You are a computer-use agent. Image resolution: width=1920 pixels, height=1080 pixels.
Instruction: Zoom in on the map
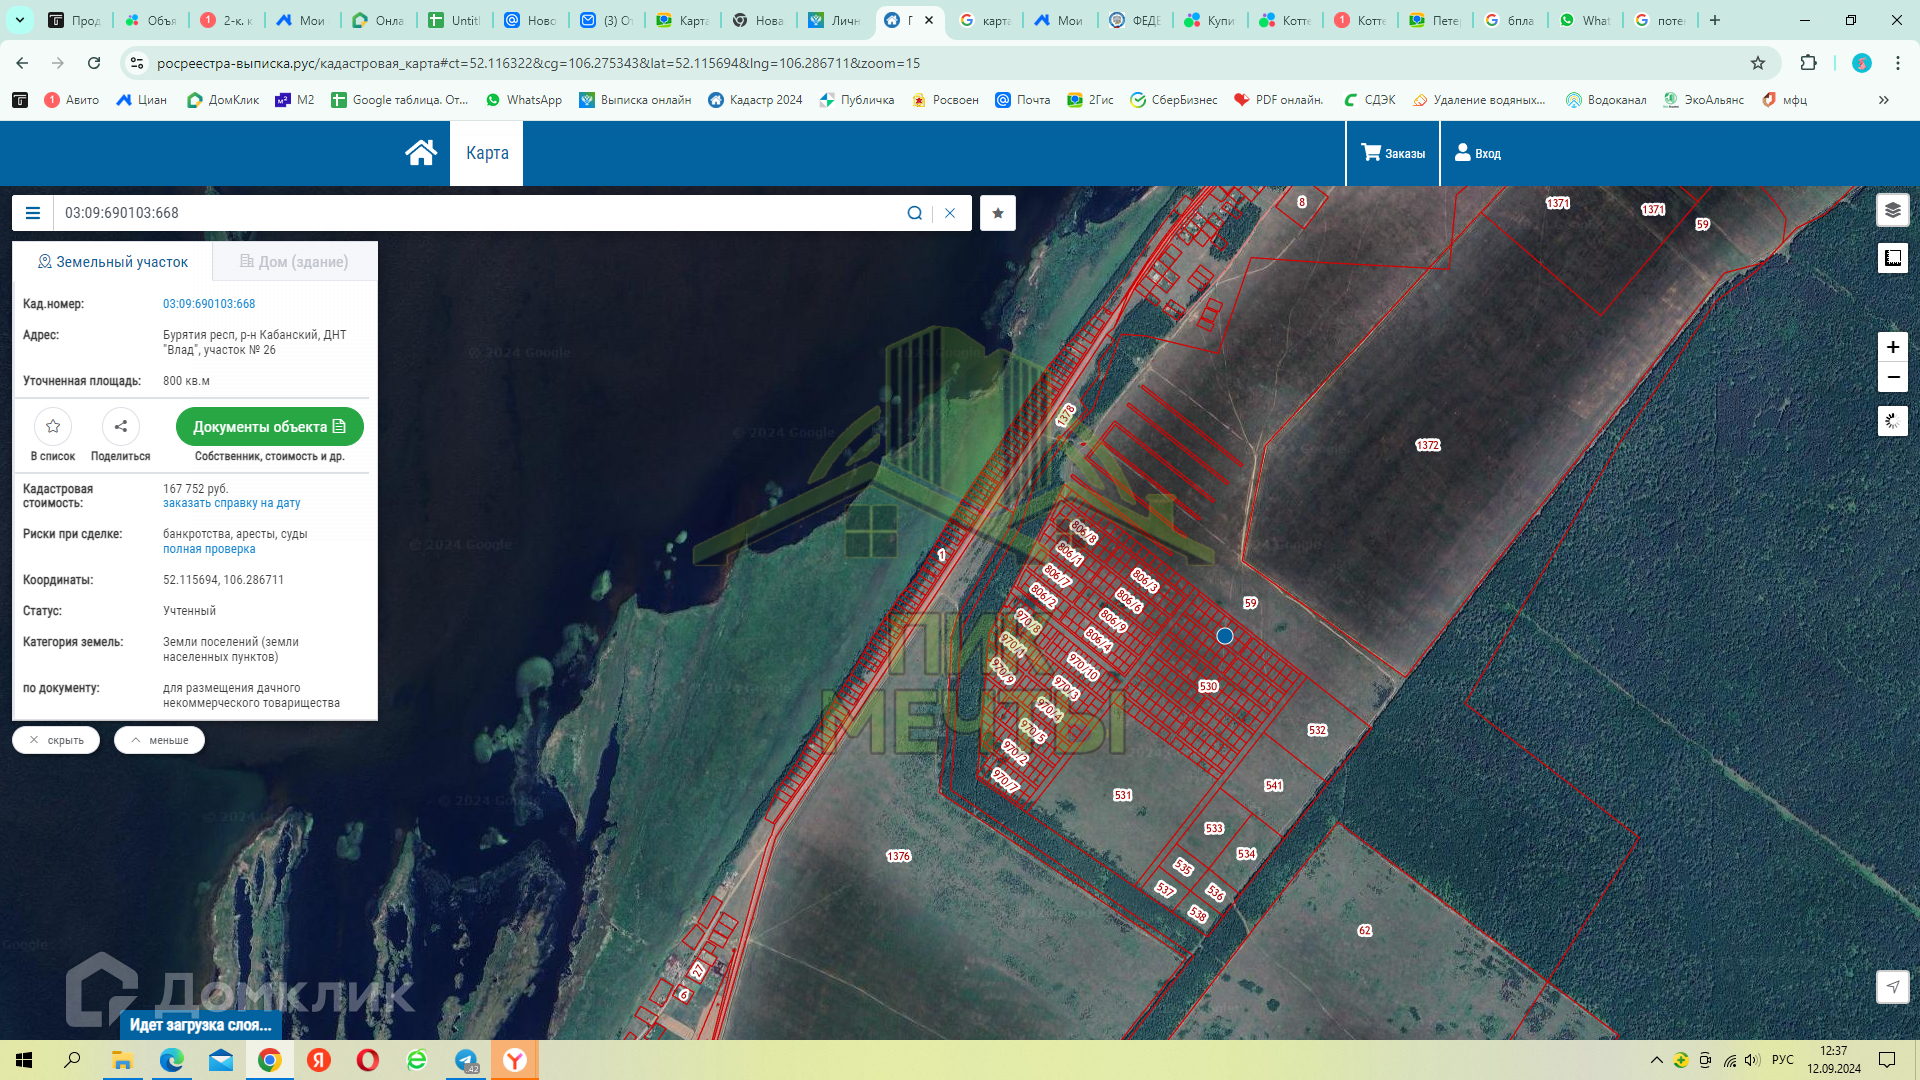tap(1892, 347)
